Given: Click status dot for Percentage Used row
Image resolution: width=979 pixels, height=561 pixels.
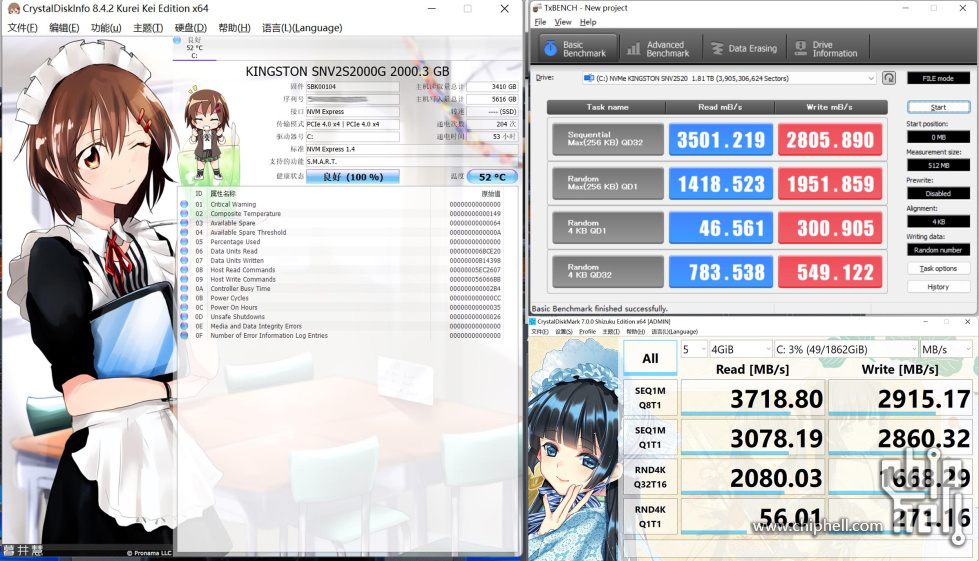Looking at the screenshot, I should 184,241.
